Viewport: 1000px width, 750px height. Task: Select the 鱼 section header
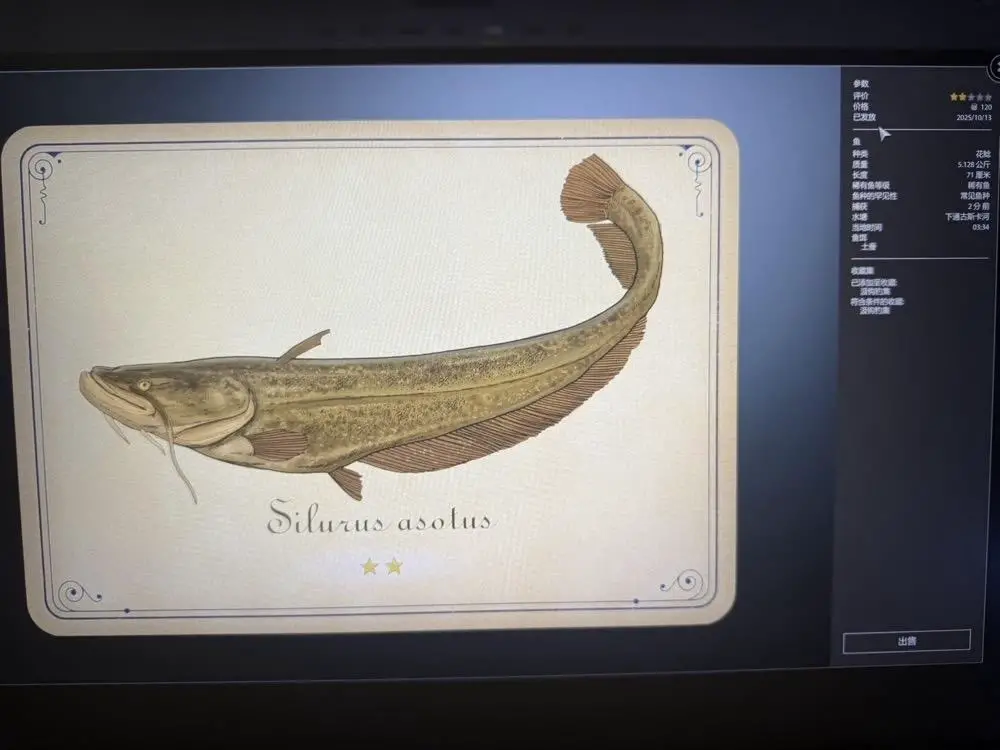tap(855, 142)
